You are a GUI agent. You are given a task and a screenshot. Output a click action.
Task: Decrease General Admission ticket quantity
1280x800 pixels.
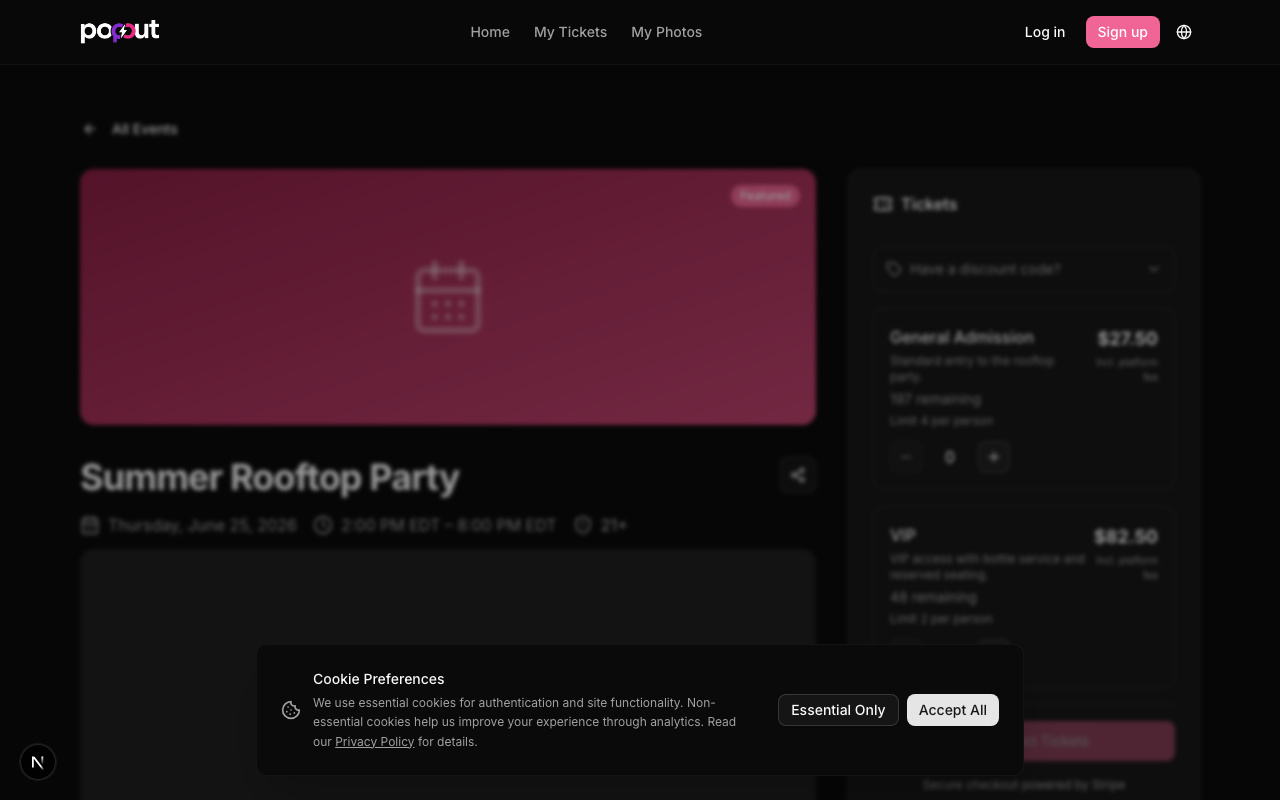pyautogui.click(x=906, y=457)
